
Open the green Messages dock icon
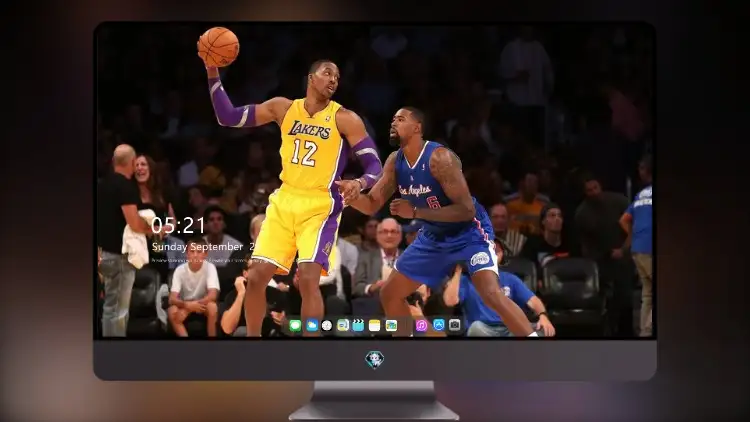coord(295,326)
